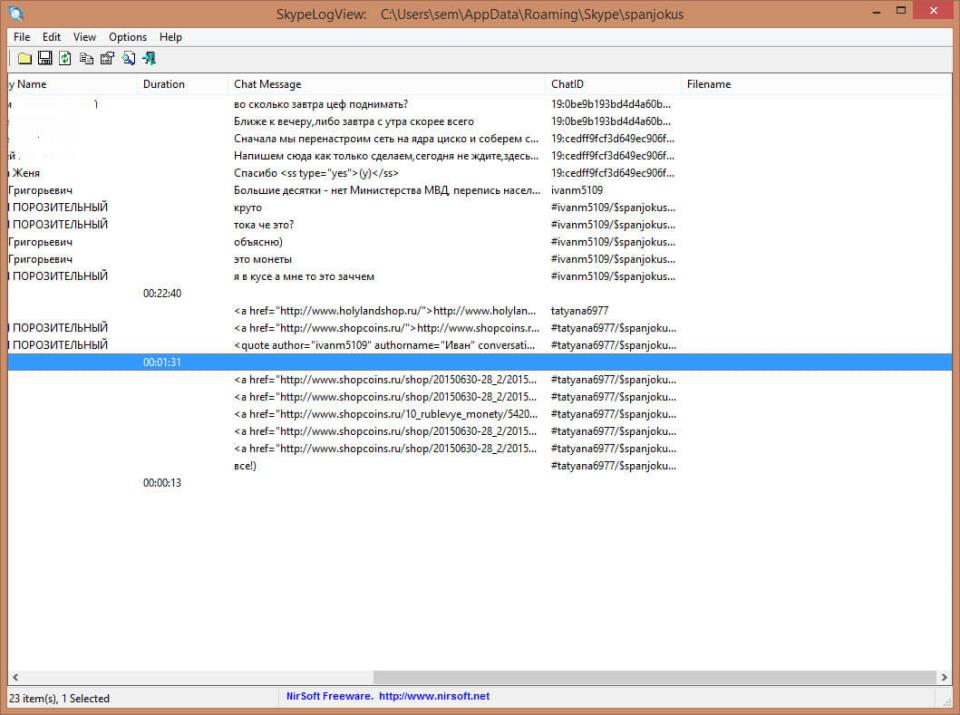The width and height of the screenshot is (960, 715).
Task: Click the Refresh toolbar icon
Action: pos(65,58)
